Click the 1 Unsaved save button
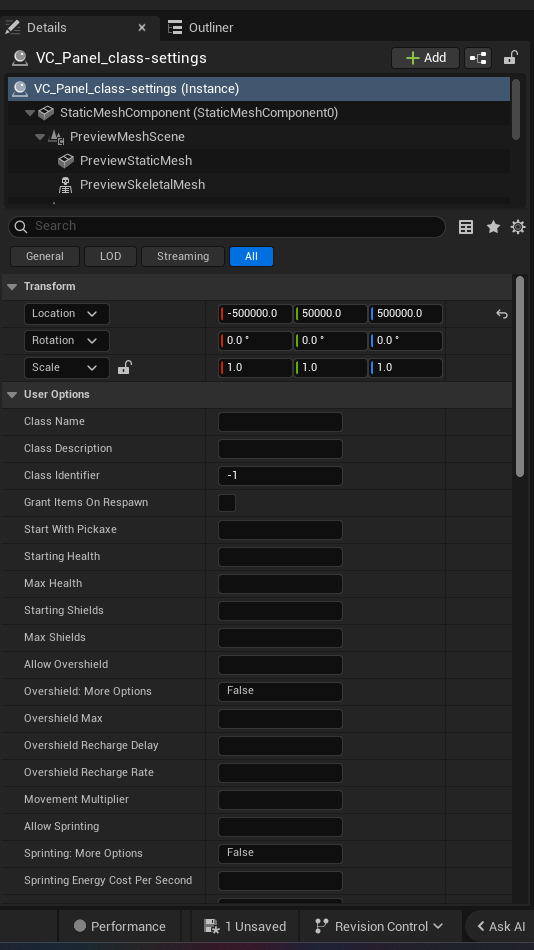This screenshot has width=534, height=950. click(x=245, y=926)
